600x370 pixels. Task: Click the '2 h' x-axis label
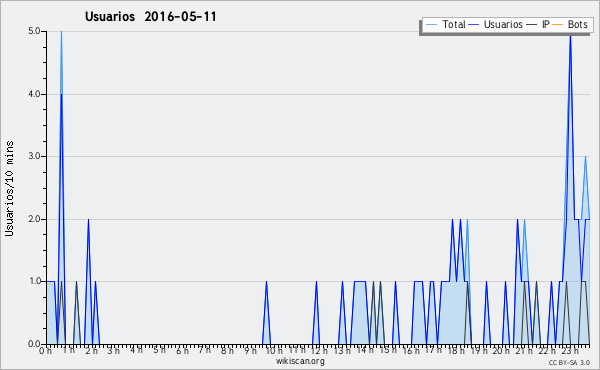(x=91, y=351)
